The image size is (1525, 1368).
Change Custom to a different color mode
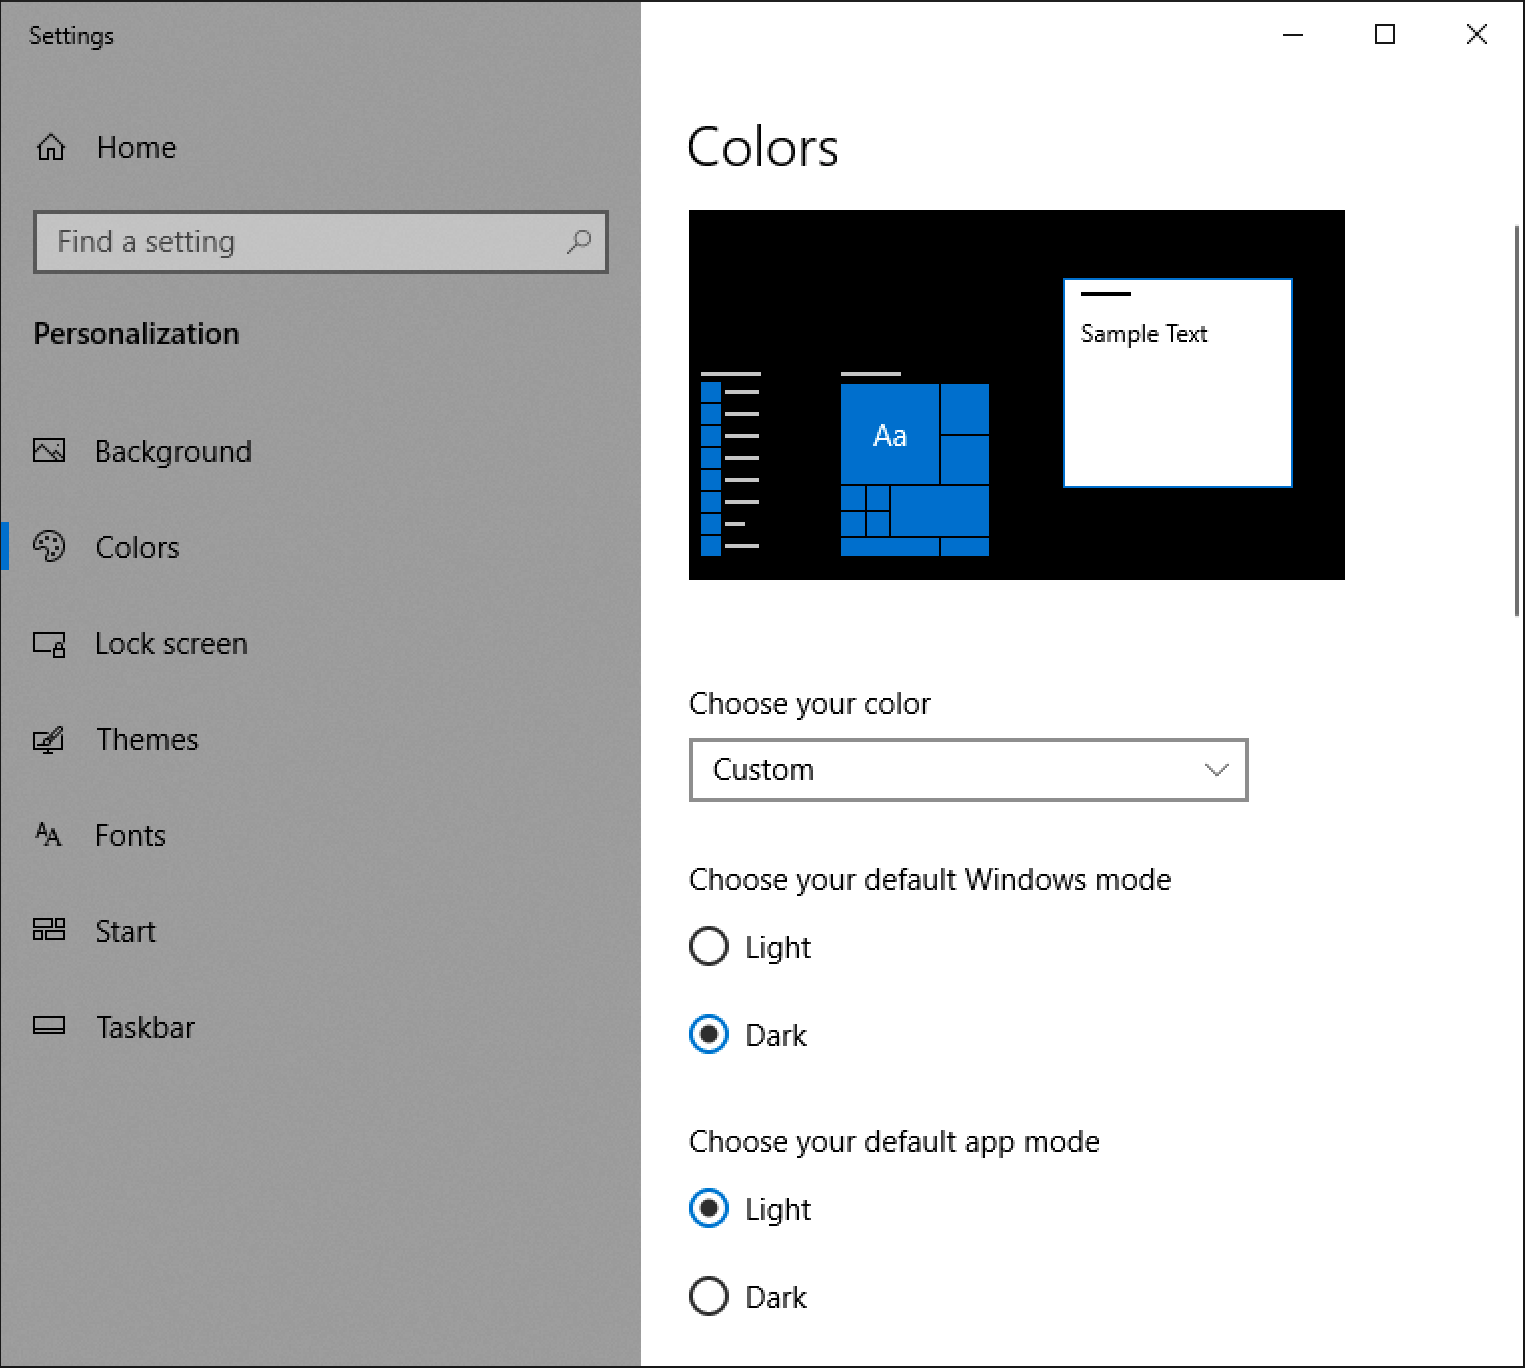click(967, 770)
